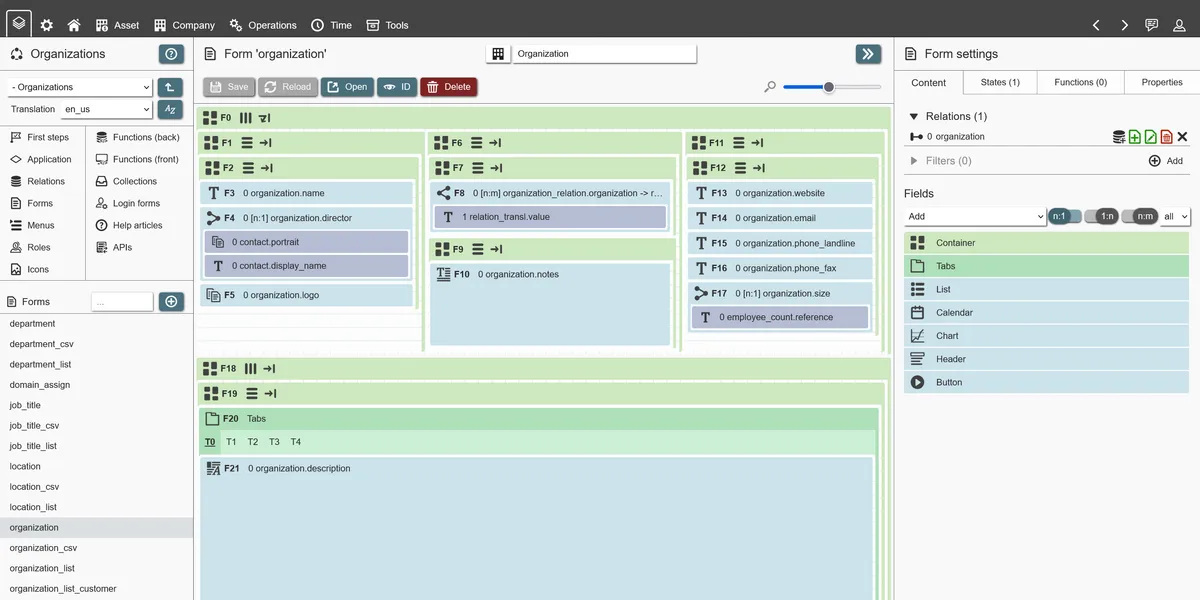Open Login forms in sidebar
Image resolution: width=1200 pixels, height=600 pixels.
pos(128,203)
